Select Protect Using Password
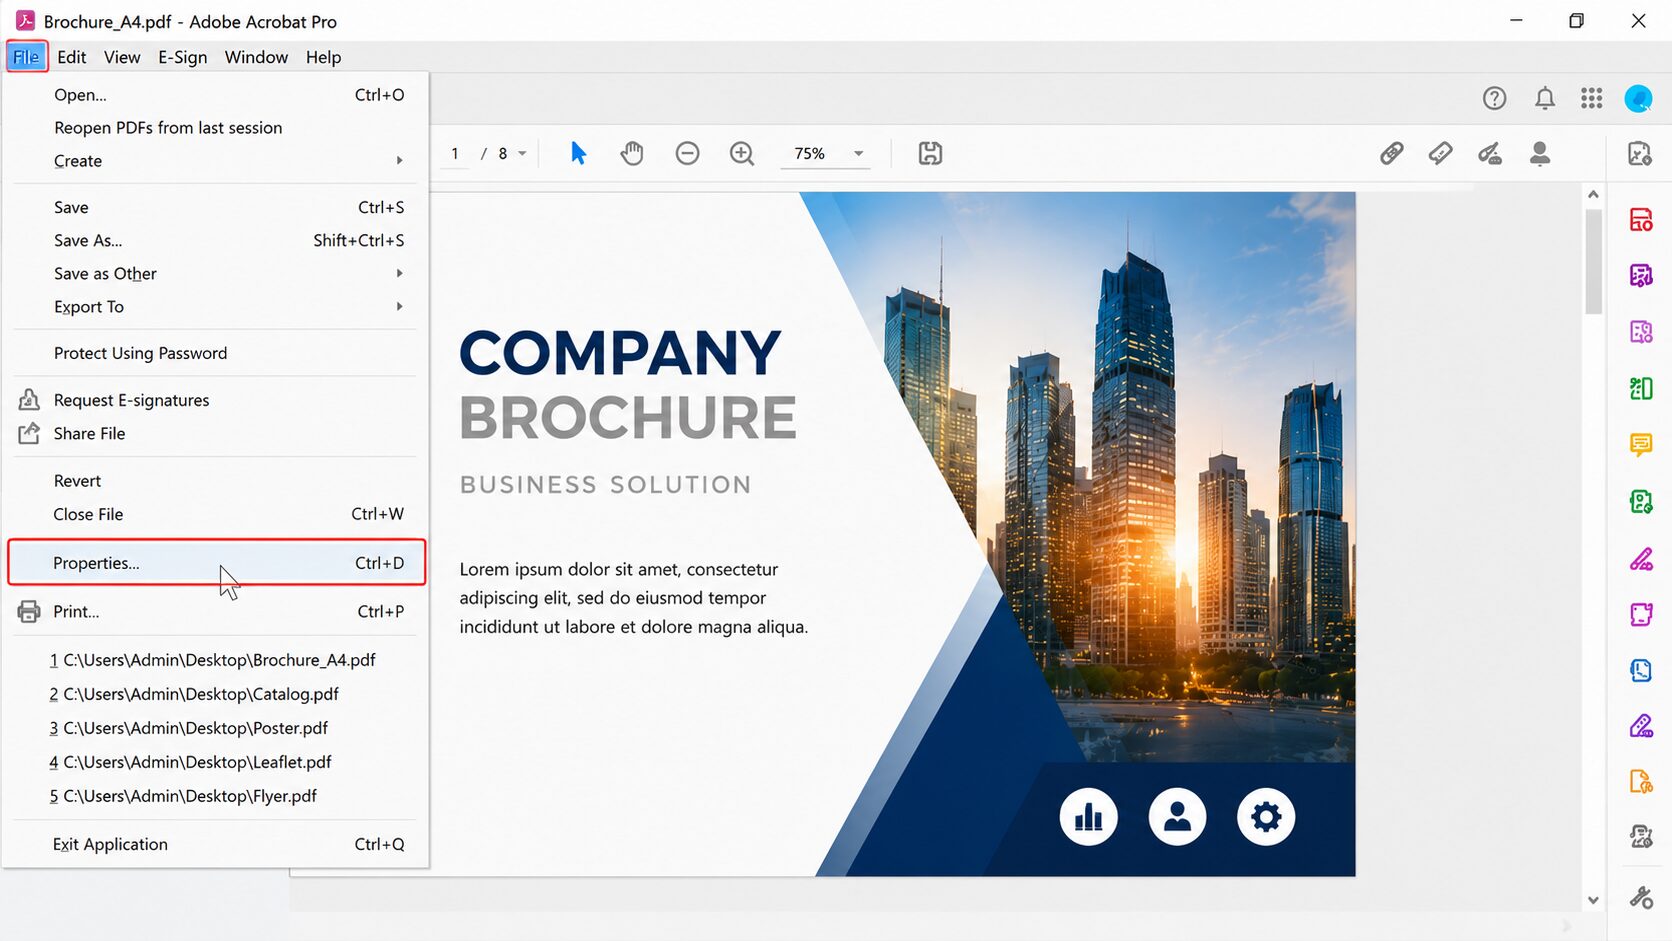 tap(215, 353)
